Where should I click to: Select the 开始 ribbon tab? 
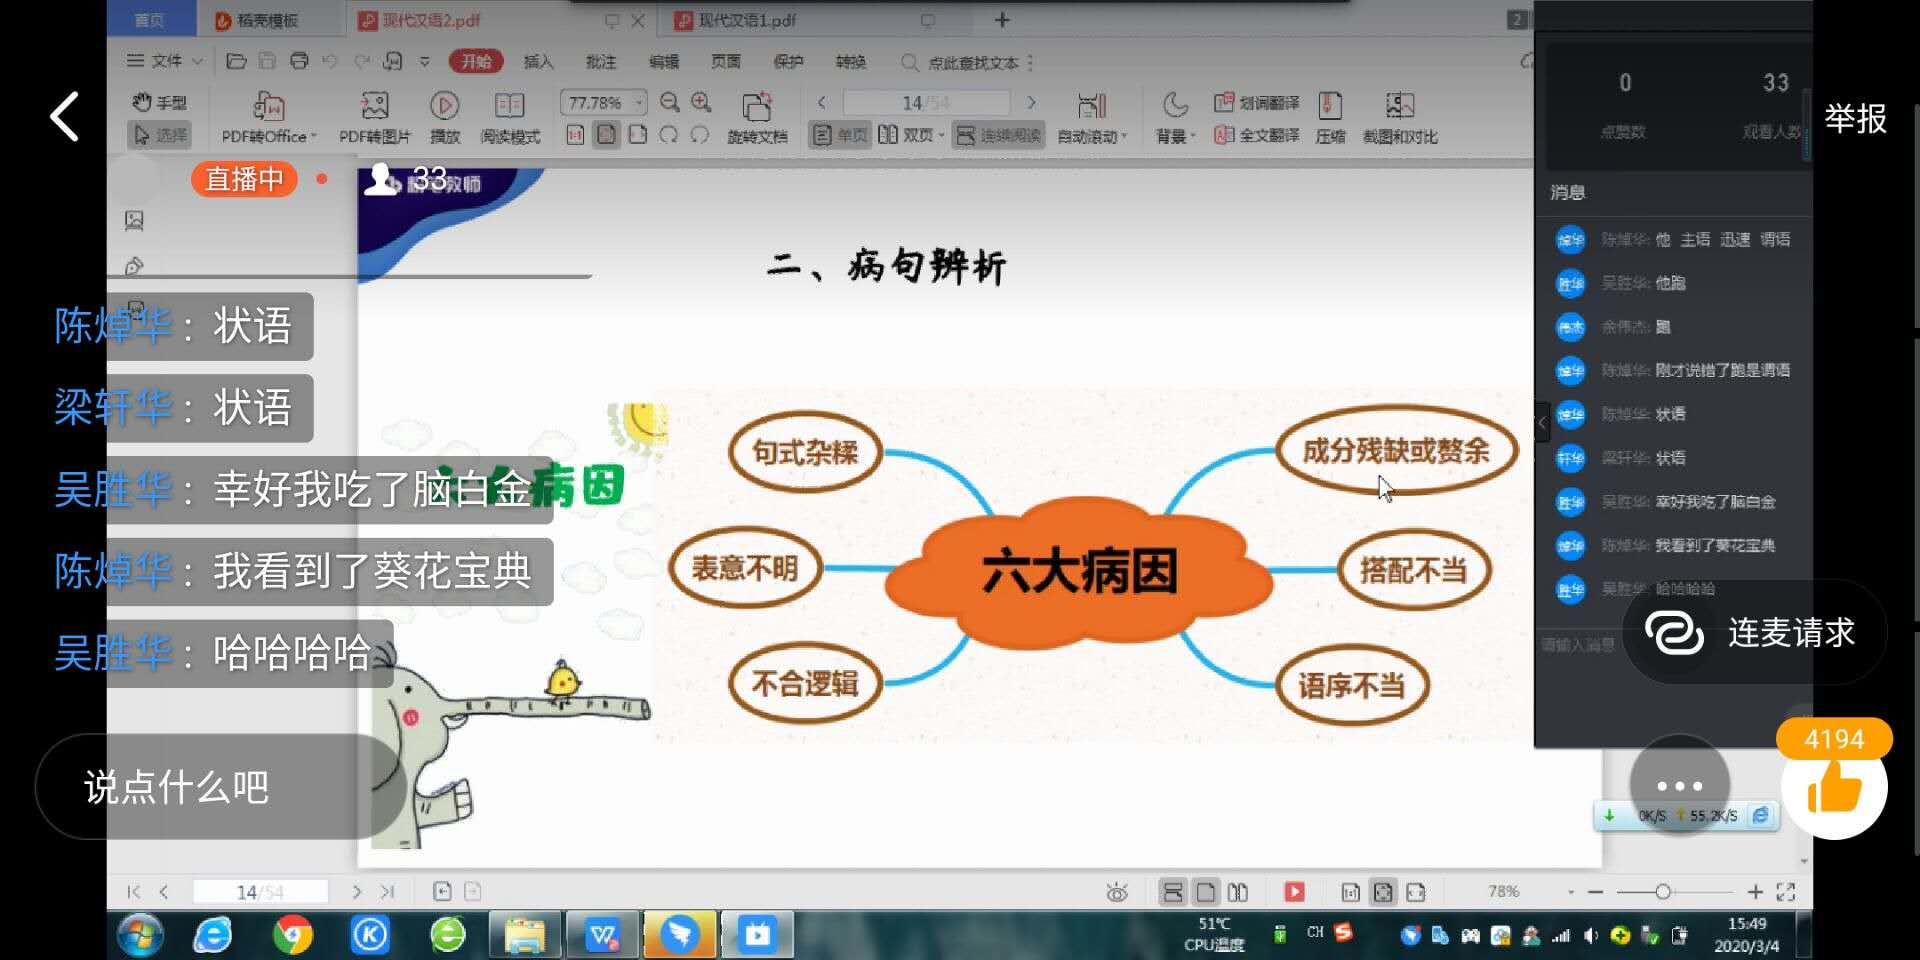click(476, 61)
